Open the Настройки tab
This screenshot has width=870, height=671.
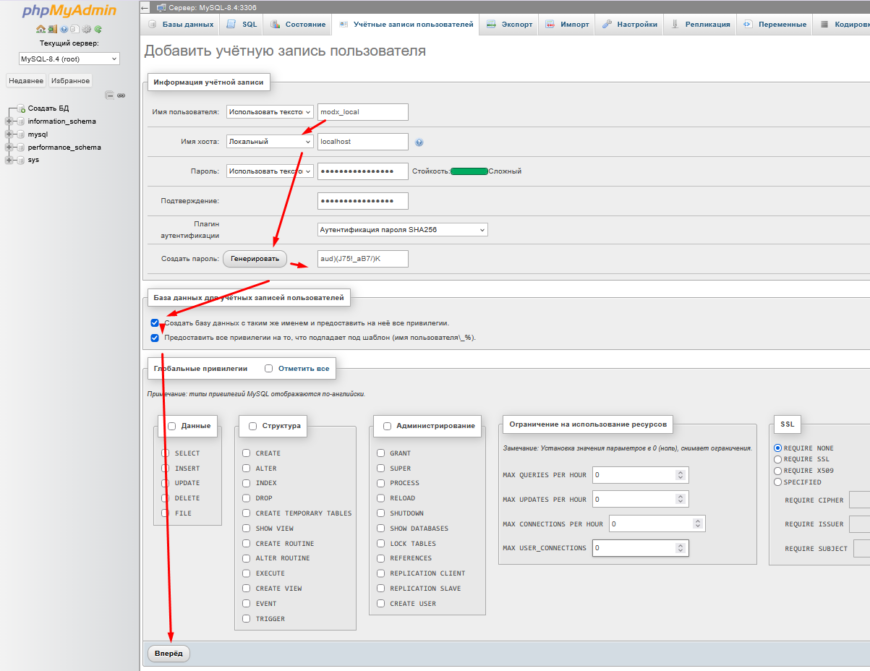[630, 24]
